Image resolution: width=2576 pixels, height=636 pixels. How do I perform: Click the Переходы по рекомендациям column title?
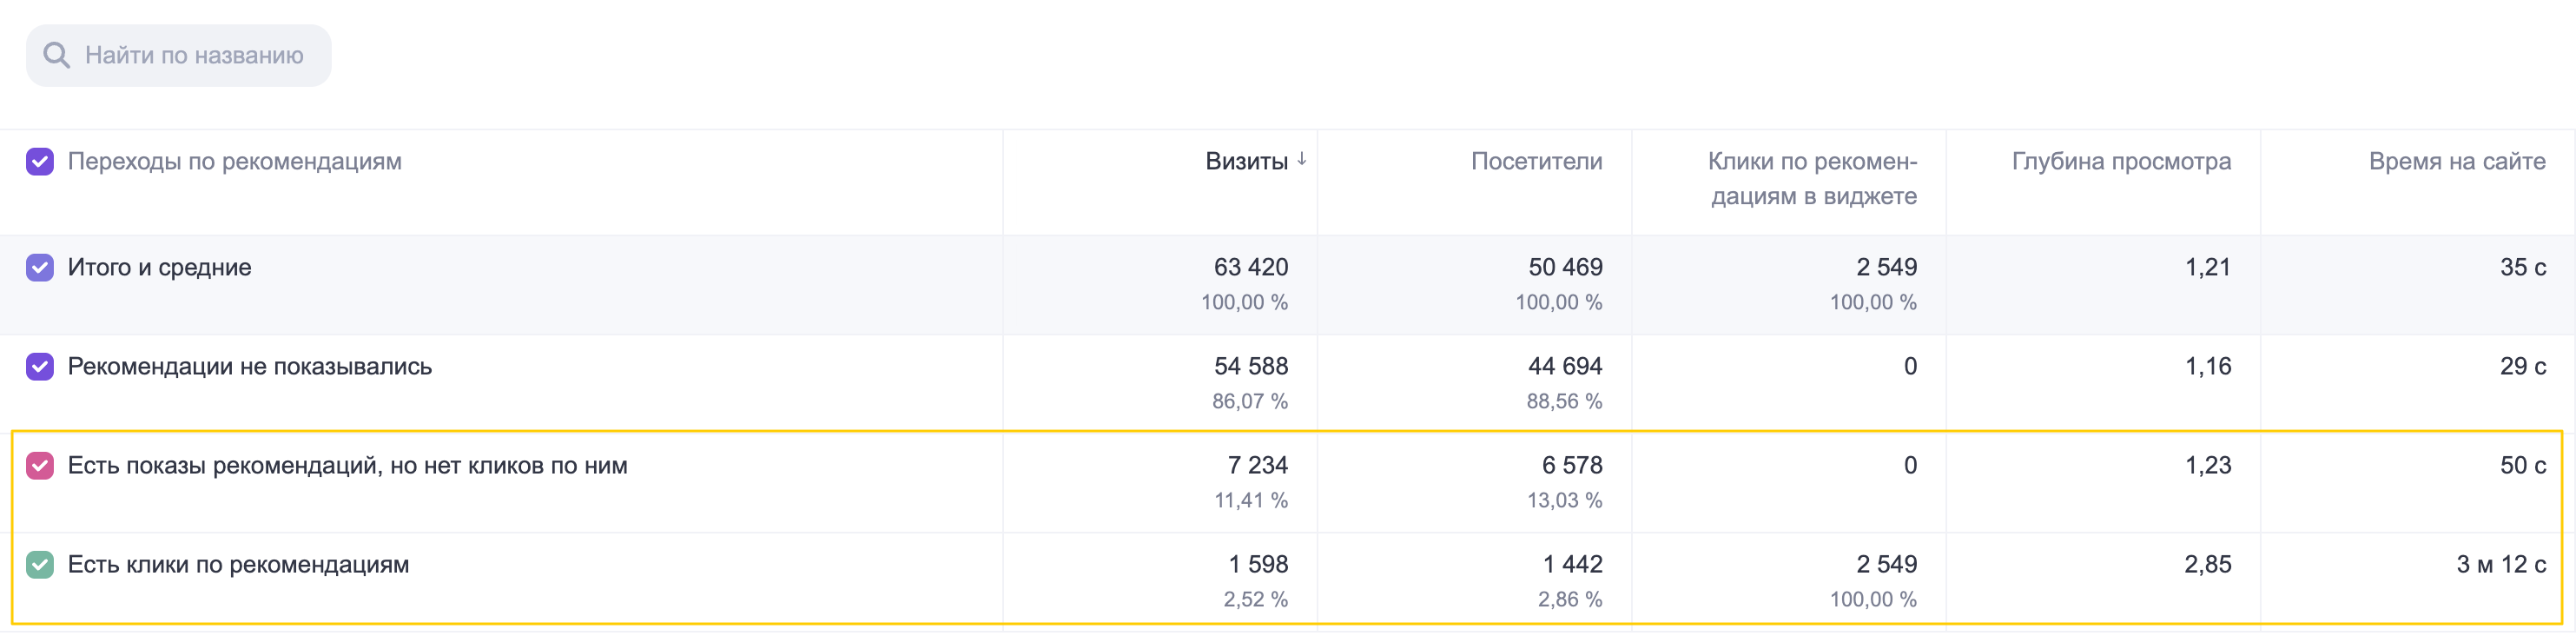[x=235, y=161]
